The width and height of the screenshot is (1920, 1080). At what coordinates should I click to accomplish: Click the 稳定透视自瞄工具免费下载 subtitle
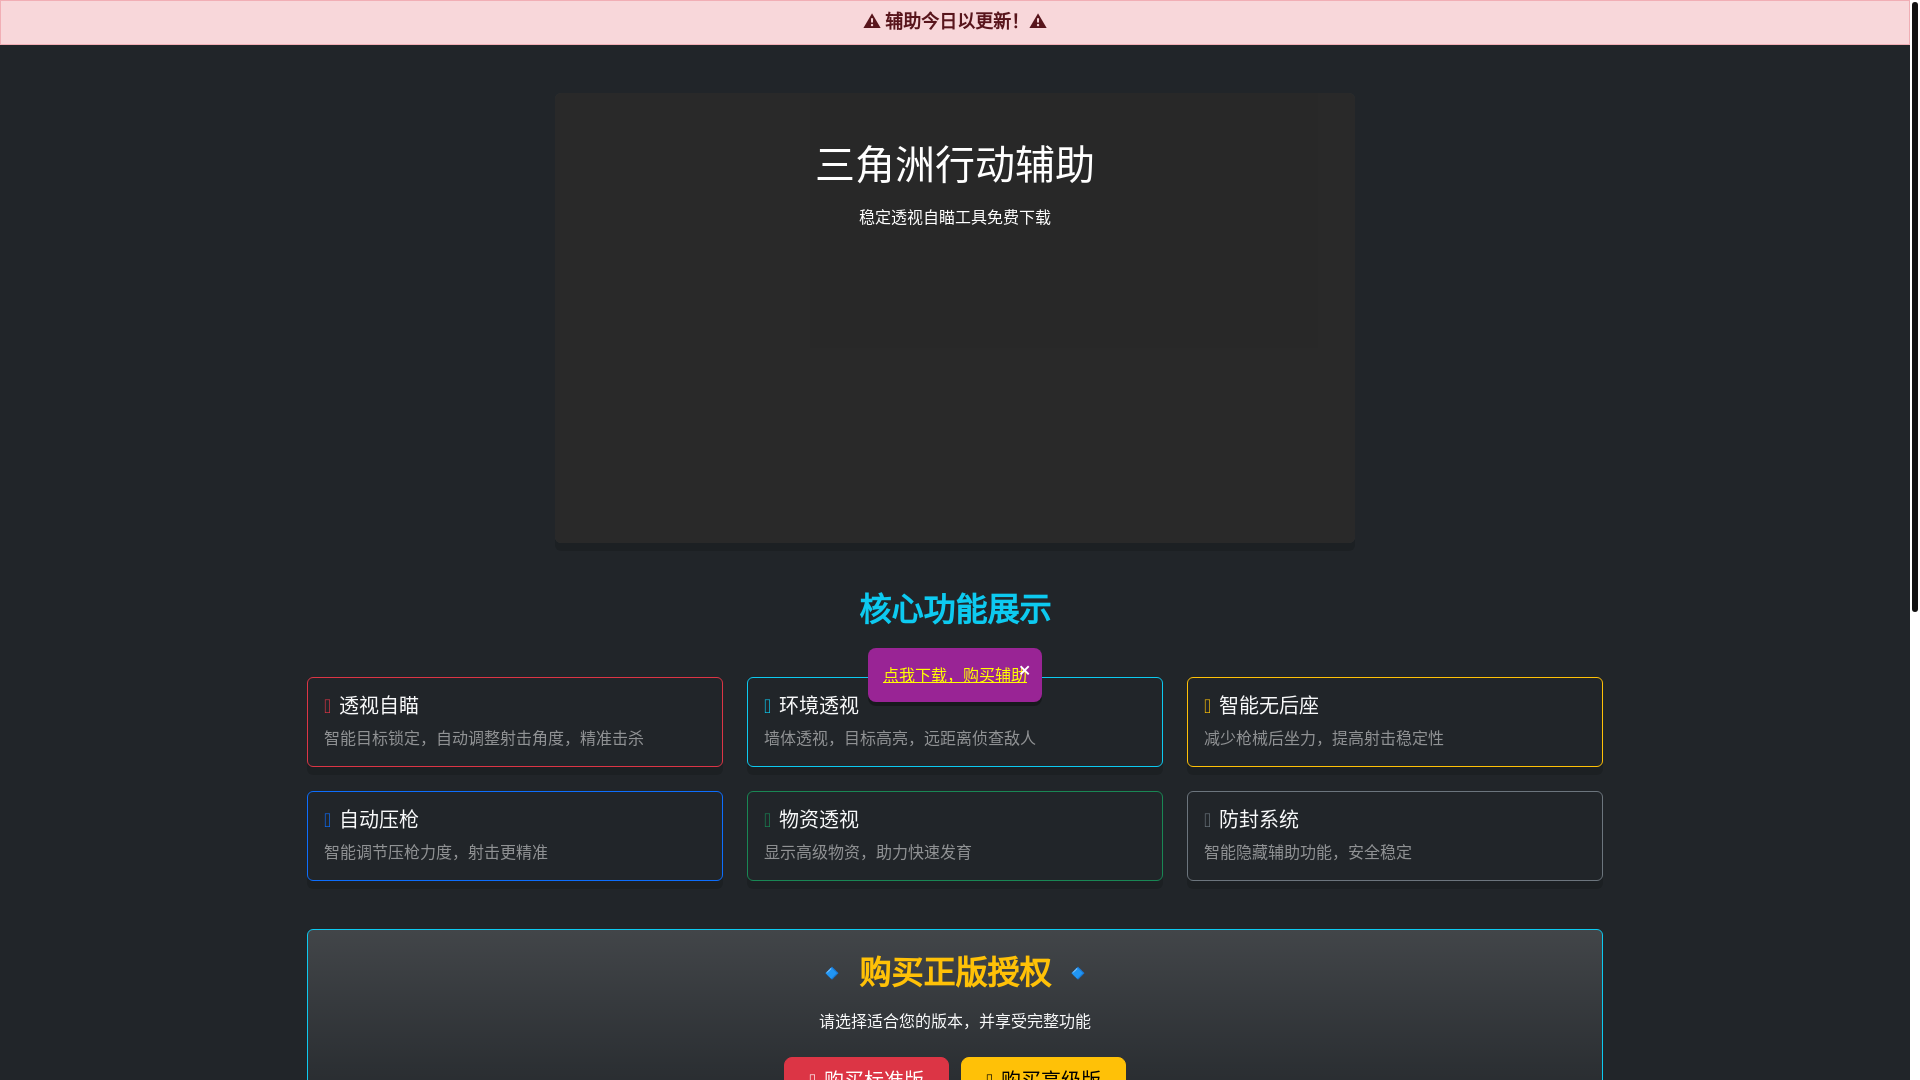pyautogui.click(x=955, y=218)
